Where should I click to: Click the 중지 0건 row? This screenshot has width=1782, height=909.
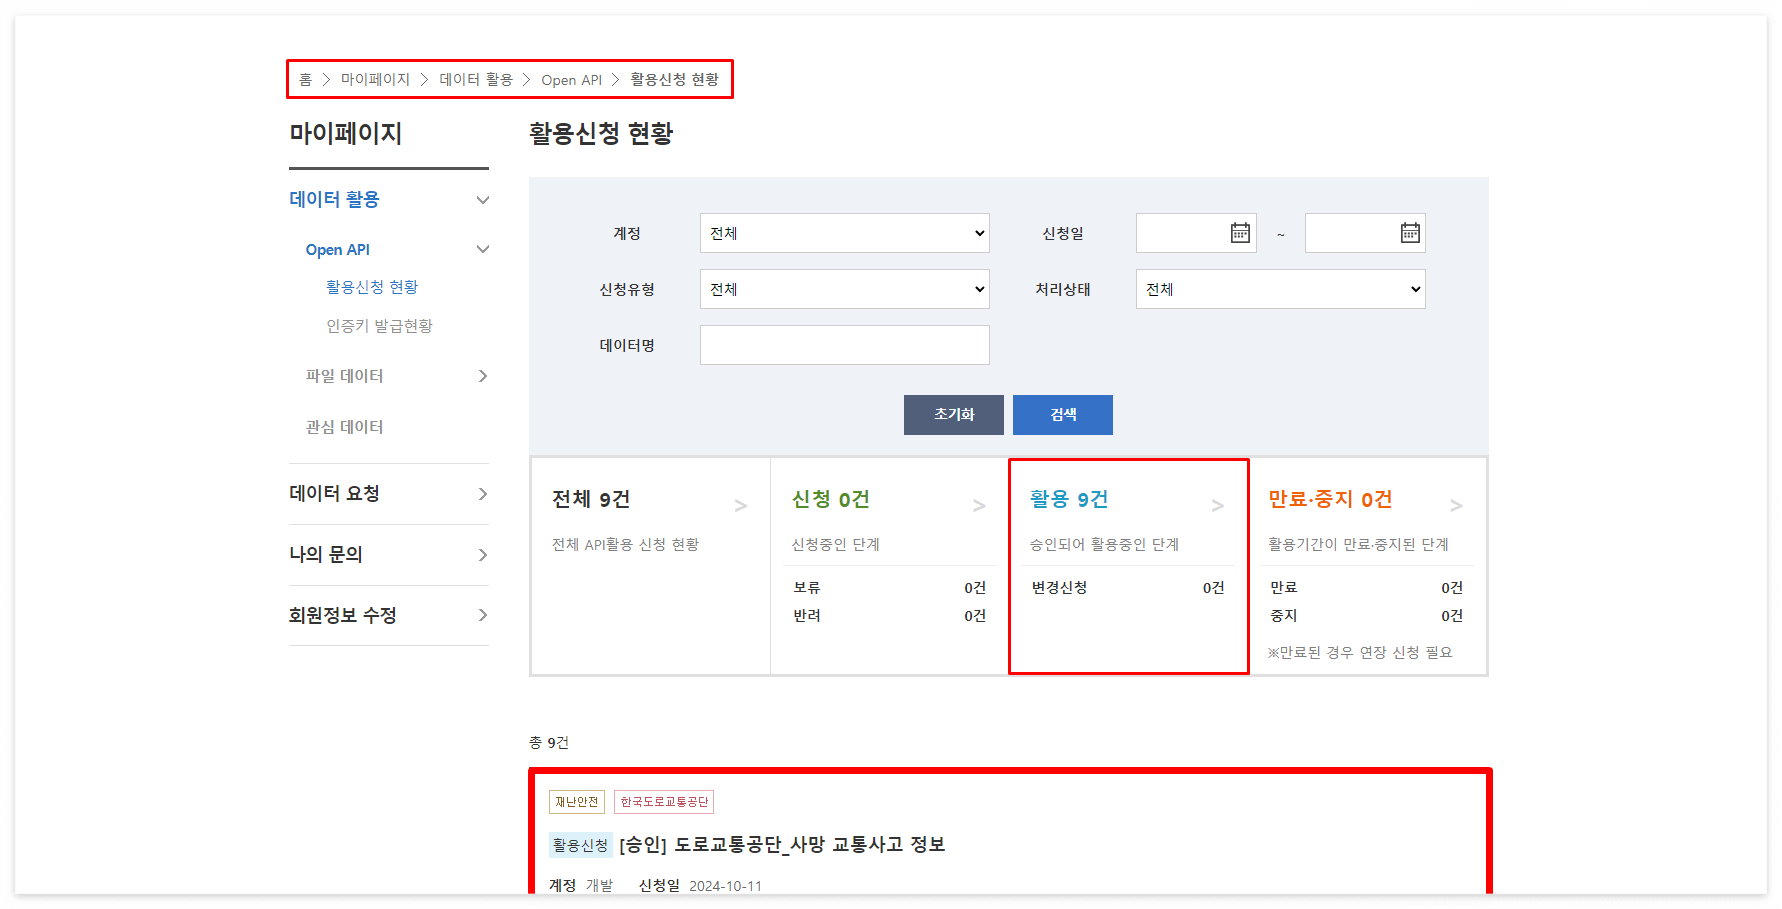pyautogui.click(x=1367, y=616)
